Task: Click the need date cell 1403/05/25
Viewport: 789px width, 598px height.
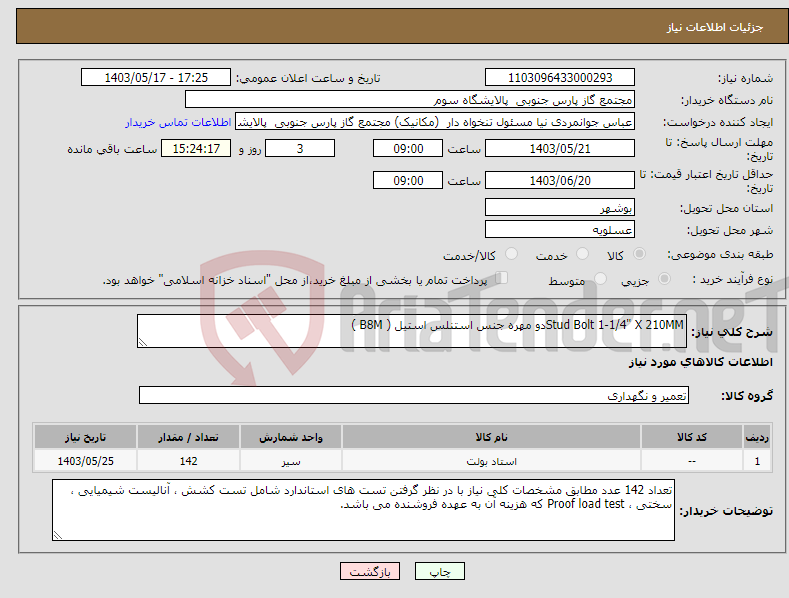Action: [x=85, y=461]
